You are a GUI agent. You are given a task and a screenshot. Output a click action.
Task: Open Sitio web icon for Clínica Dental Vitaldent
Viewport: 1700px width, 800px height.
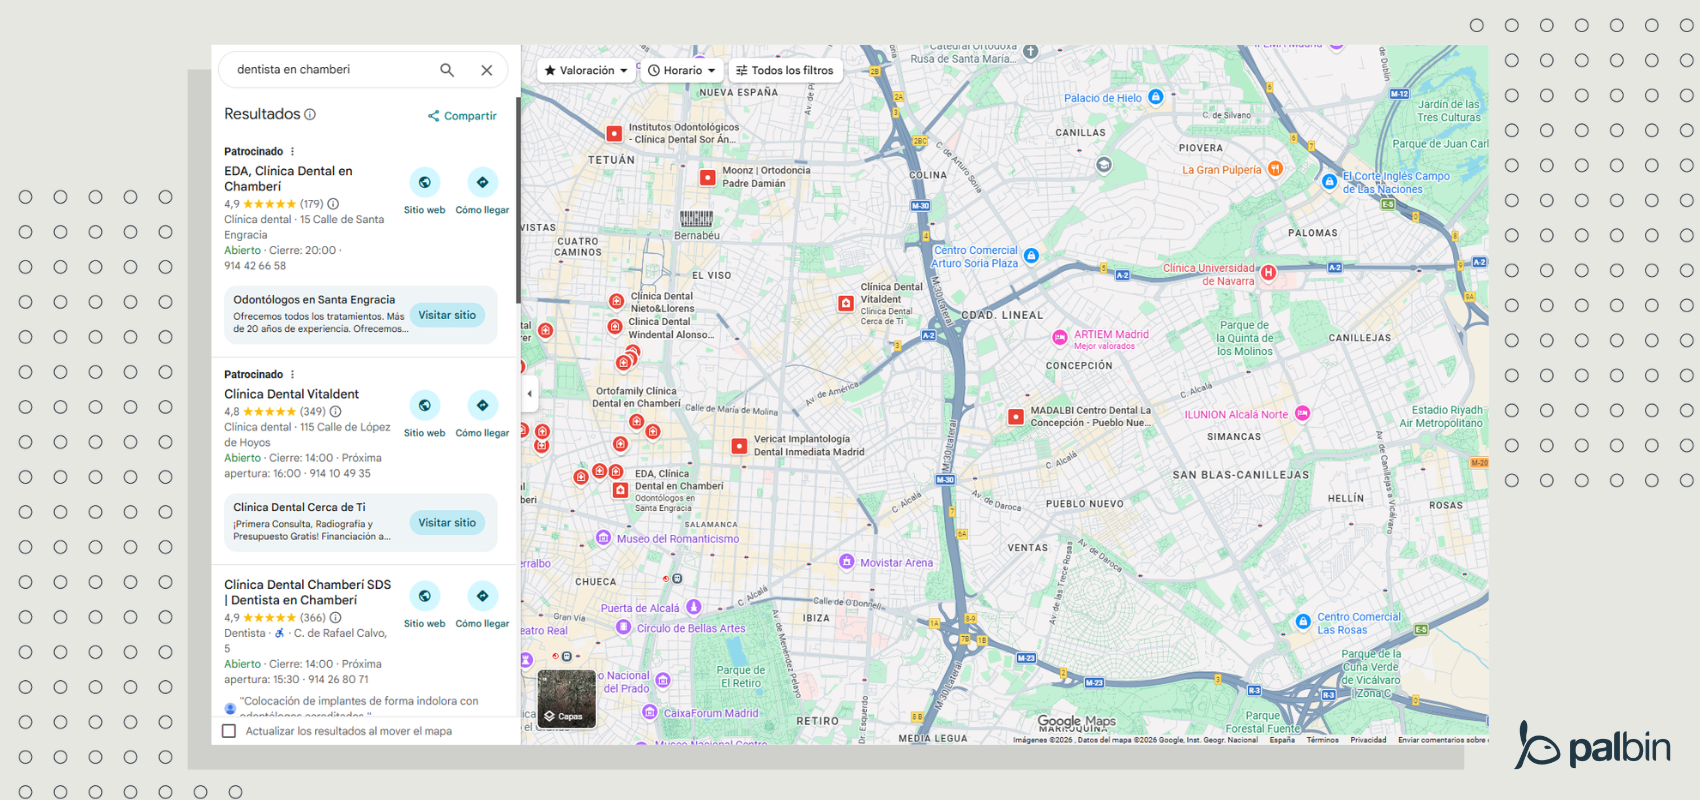[425, 405]
